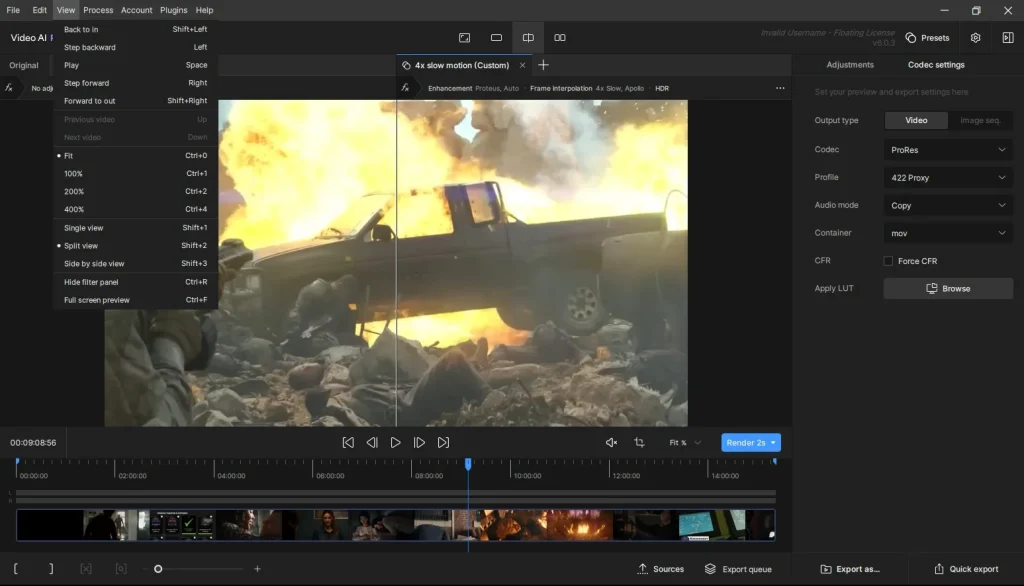Choose 200% zoom in View menu

[135, 191]
